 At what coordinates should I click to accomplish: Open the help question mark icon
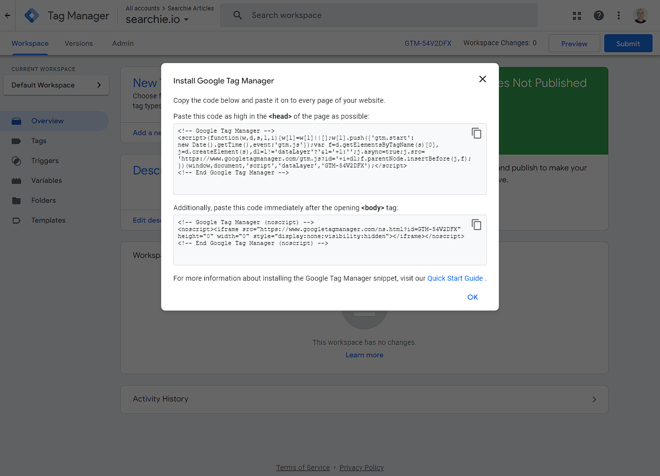pyautogui.click(x=599, y=16)
